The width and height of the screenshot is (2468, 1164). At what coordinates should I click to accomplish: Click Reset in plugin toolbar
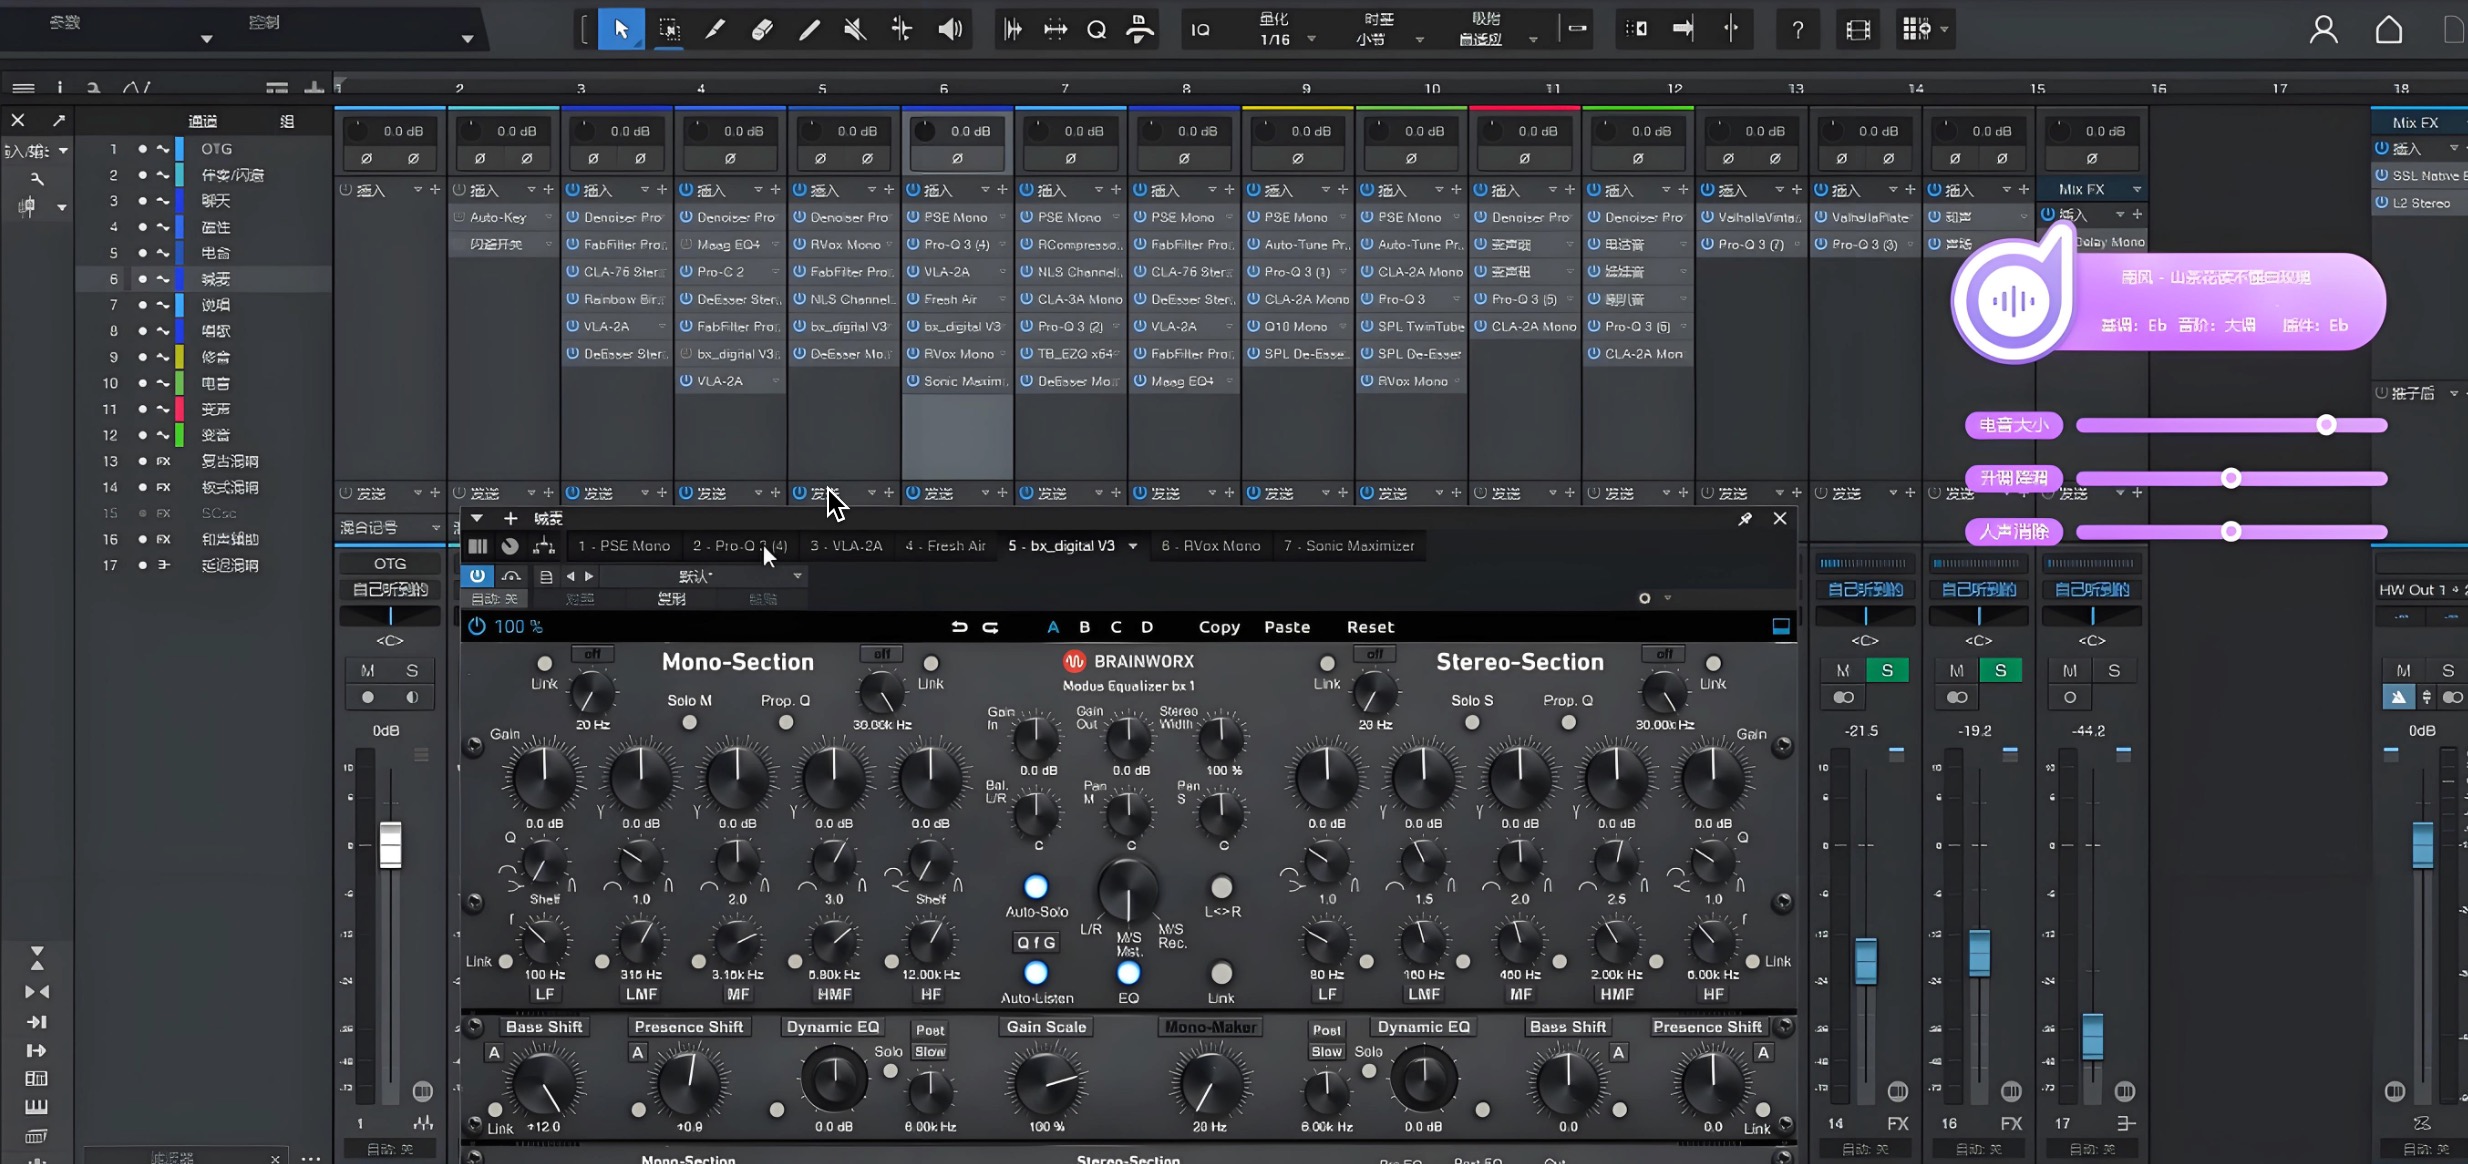pos(1370,627)
